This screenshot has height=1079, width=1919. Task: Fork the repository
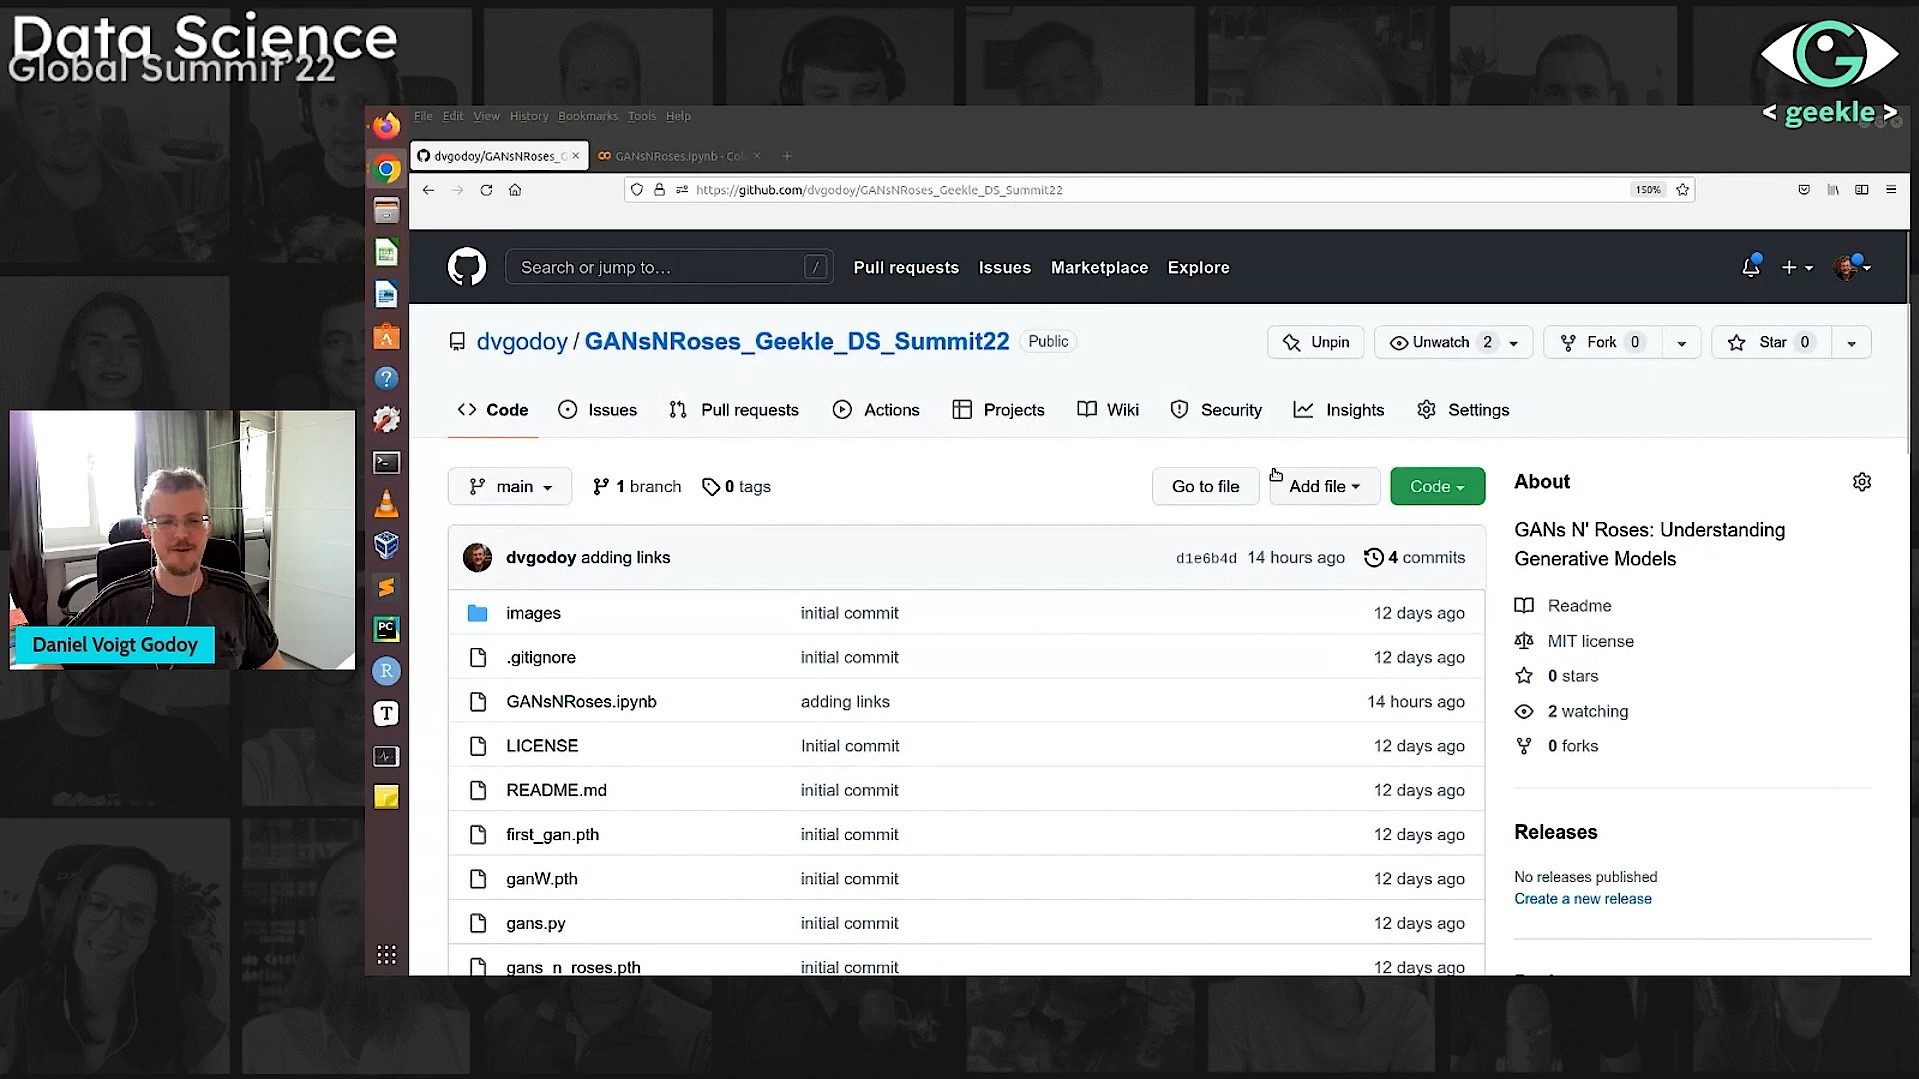tap(1603, 342)
